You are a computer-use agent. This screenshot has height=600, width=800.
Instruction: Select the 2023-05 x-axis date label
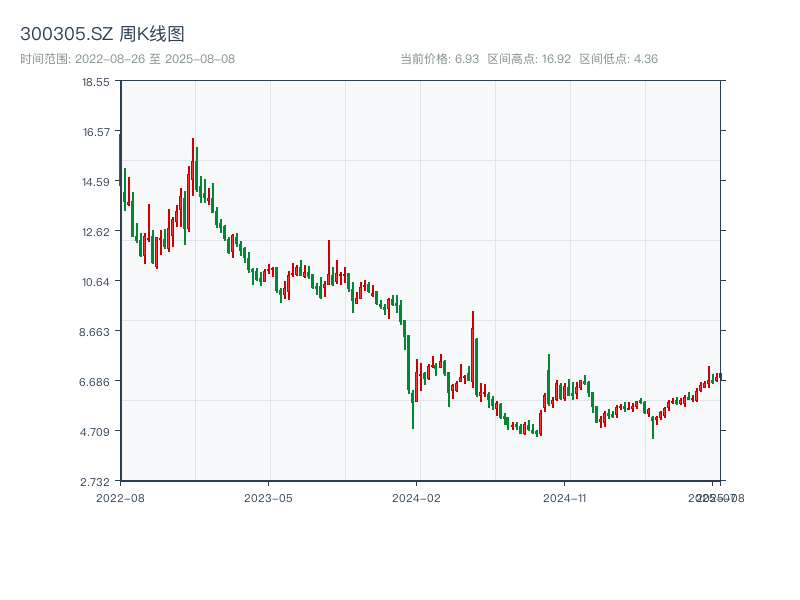268,497
